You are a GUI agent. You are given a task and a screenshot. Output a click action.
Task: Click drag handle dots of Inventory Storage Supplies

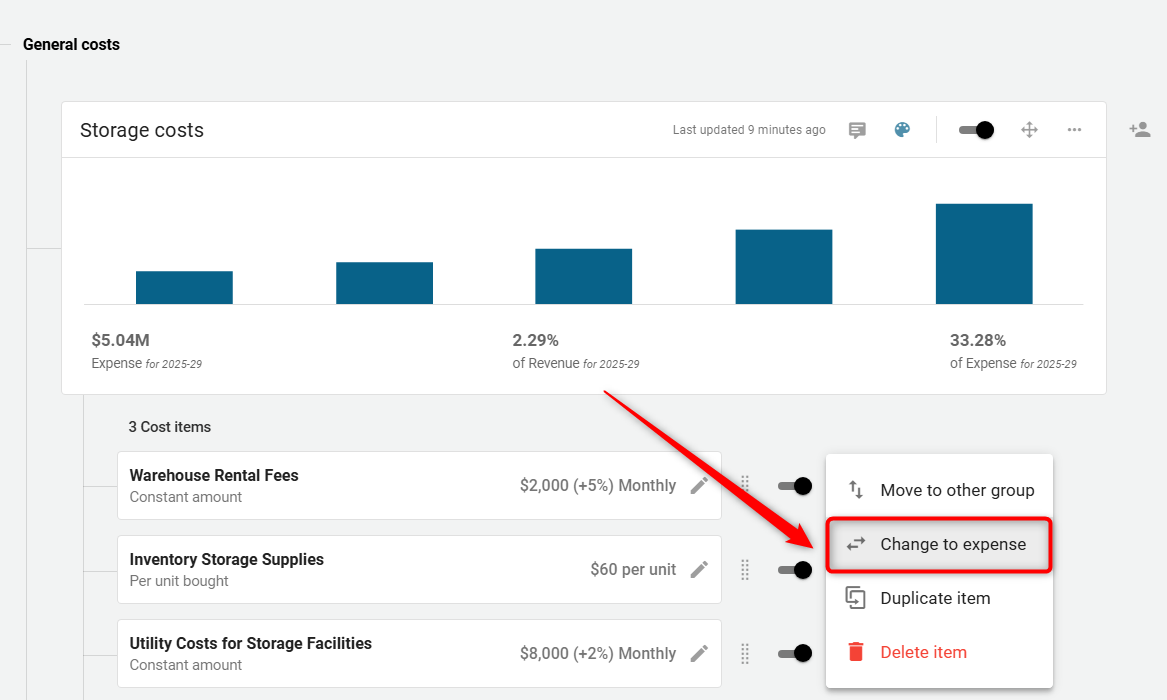[745, 570]
